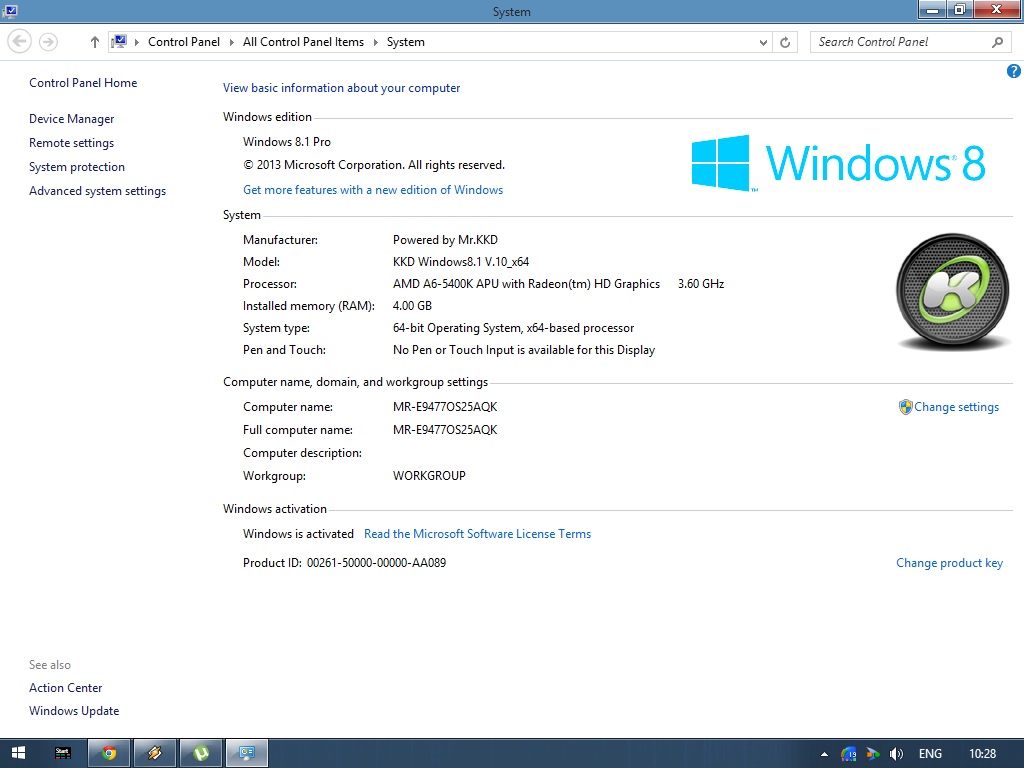This screenshot has width=1024, height=768.
Task: Click the shield icon beside Change settings
Action: tap(905, 407)
